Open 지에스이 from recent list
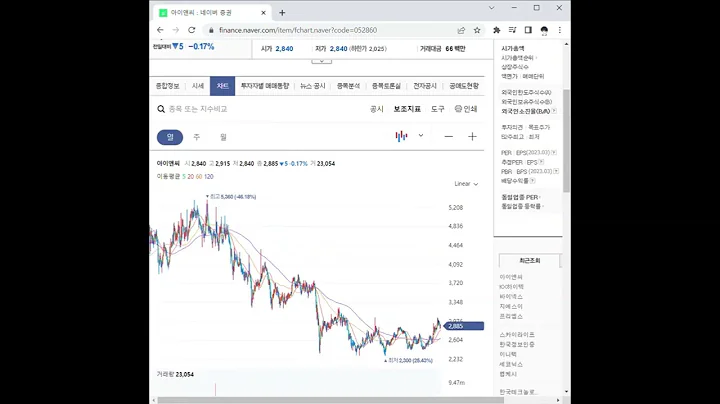The width and height of the screenshot is (720, 404). point(511,306)
